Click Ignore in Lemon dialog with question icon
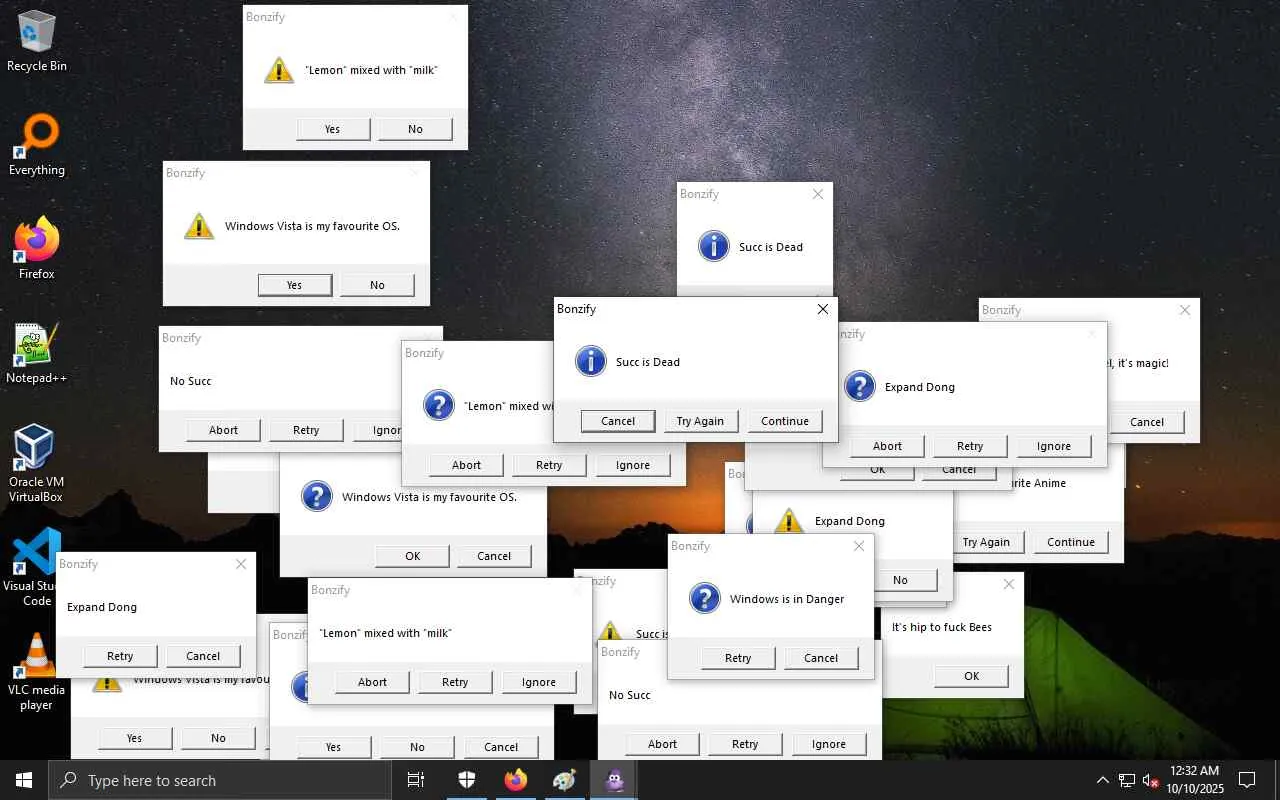 click(633, 465)
